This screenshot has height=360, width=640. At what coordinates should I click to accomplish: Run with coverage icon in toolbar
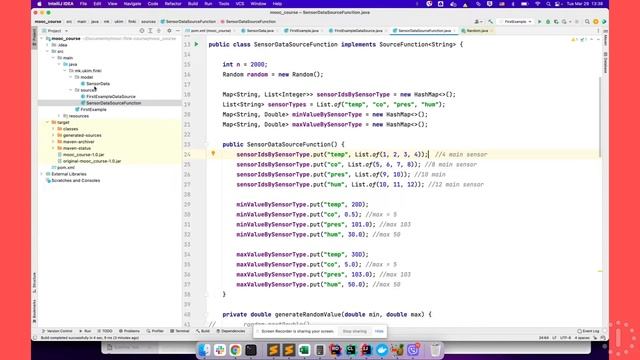(x=556, y=22)
